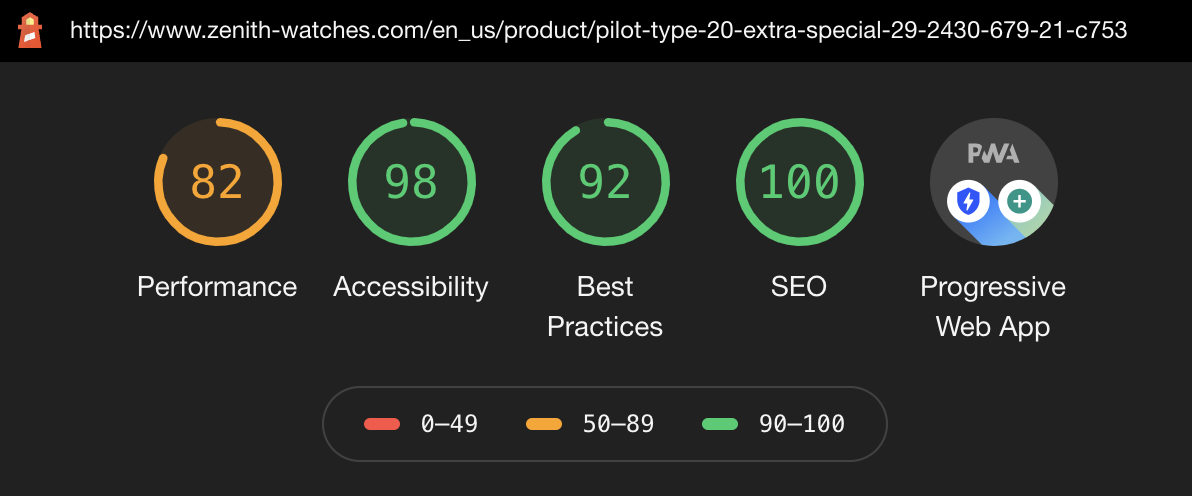Jump to the Accessibility label

(x=411, y=287)
